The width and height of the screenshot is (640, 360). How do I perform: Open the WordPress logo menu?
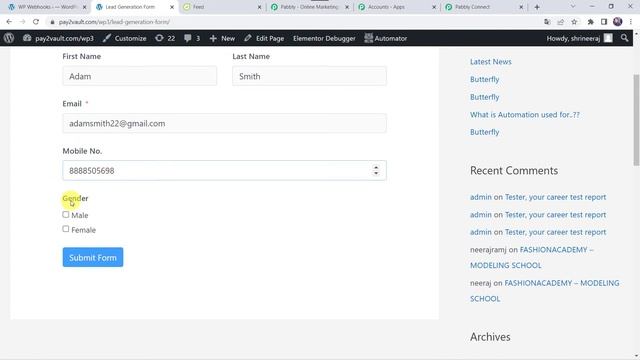pyautogui.click(x=9, y=38)
